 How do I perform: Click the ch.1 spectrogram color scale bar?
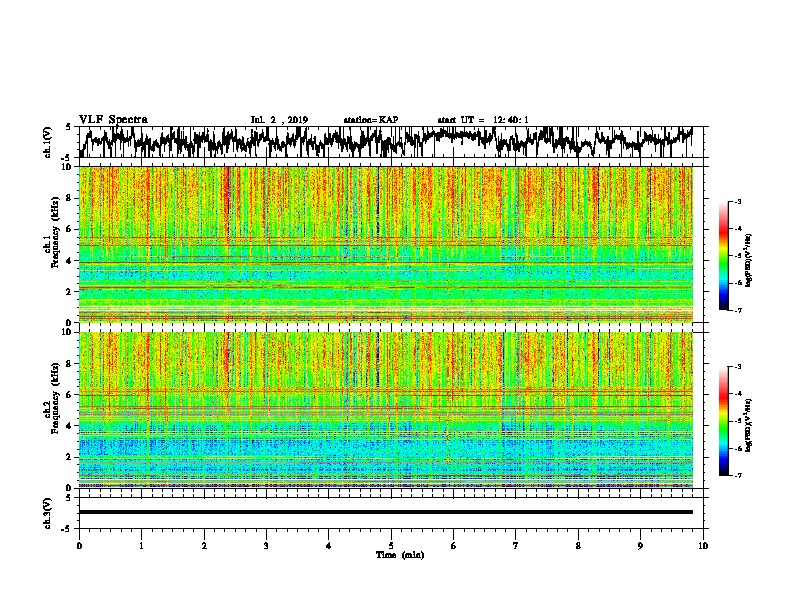(x=723, y=256)
